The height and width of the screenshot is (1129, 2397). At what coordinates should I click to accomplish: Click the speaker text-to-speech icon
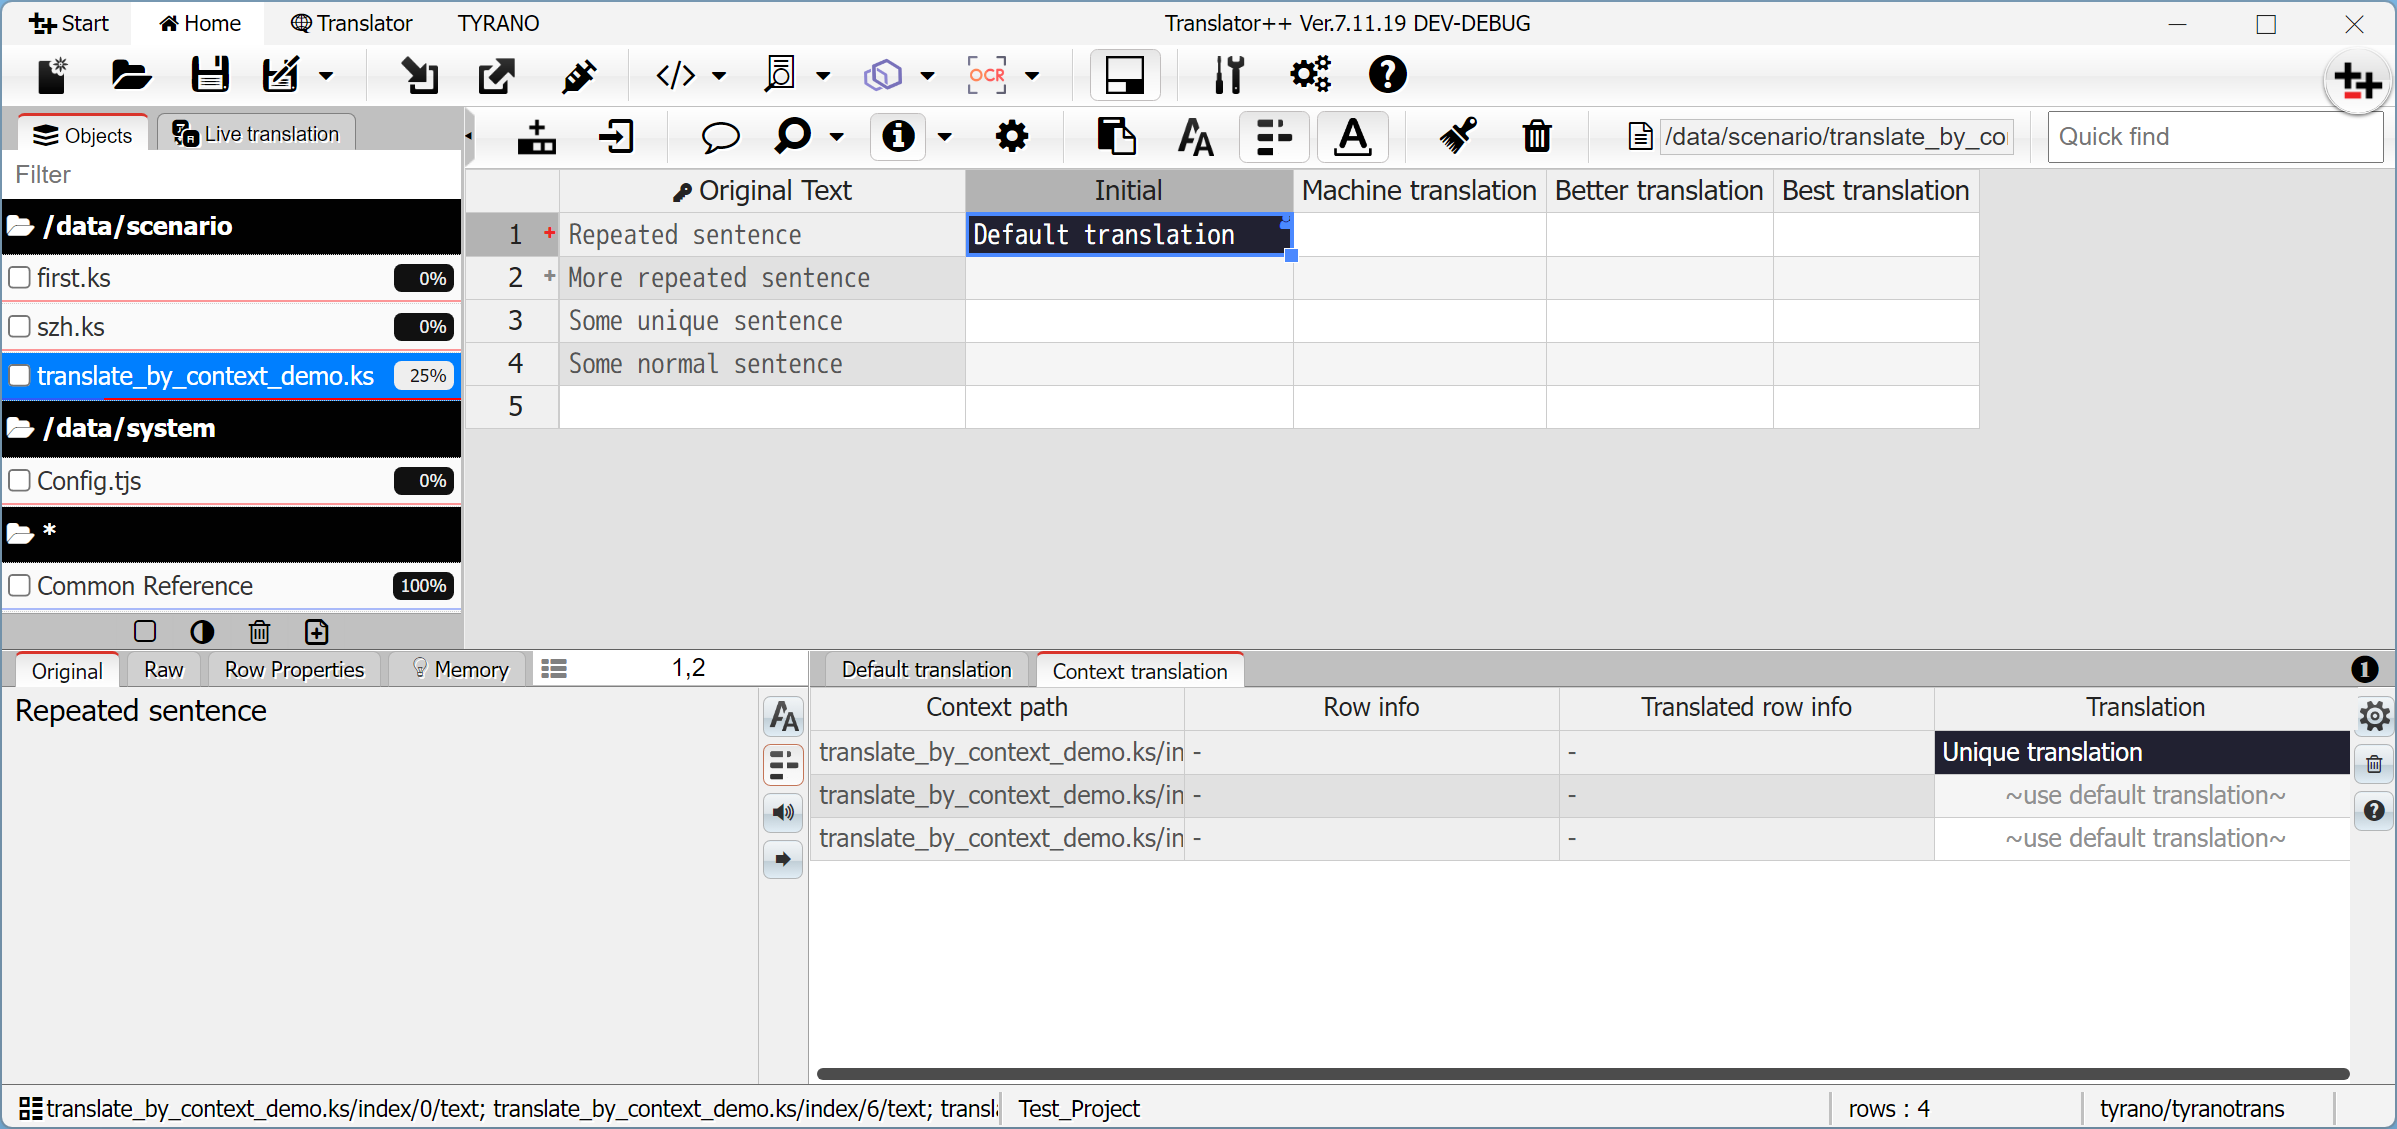pos(783,812)
